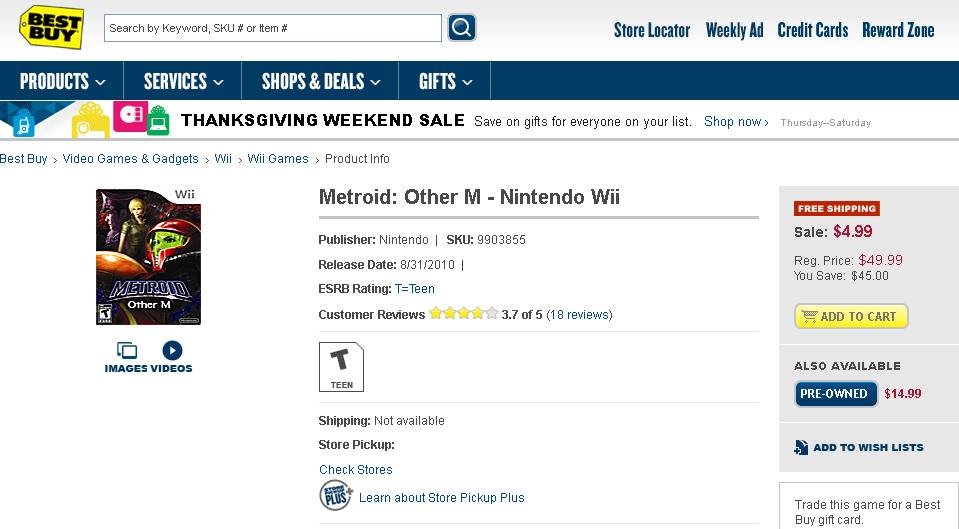Open the 18 reviews link
This screenshot has height=529, width=959.
click(x=579, y=315)
